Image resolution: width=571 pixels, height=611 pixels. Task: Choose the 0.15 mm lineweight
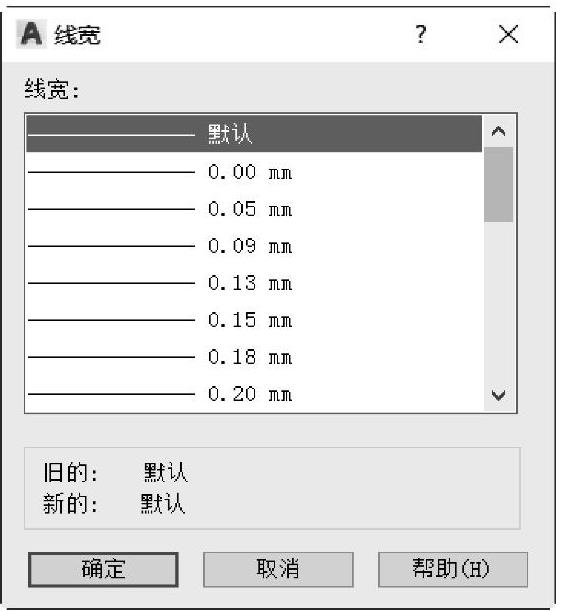click(254, 320)
